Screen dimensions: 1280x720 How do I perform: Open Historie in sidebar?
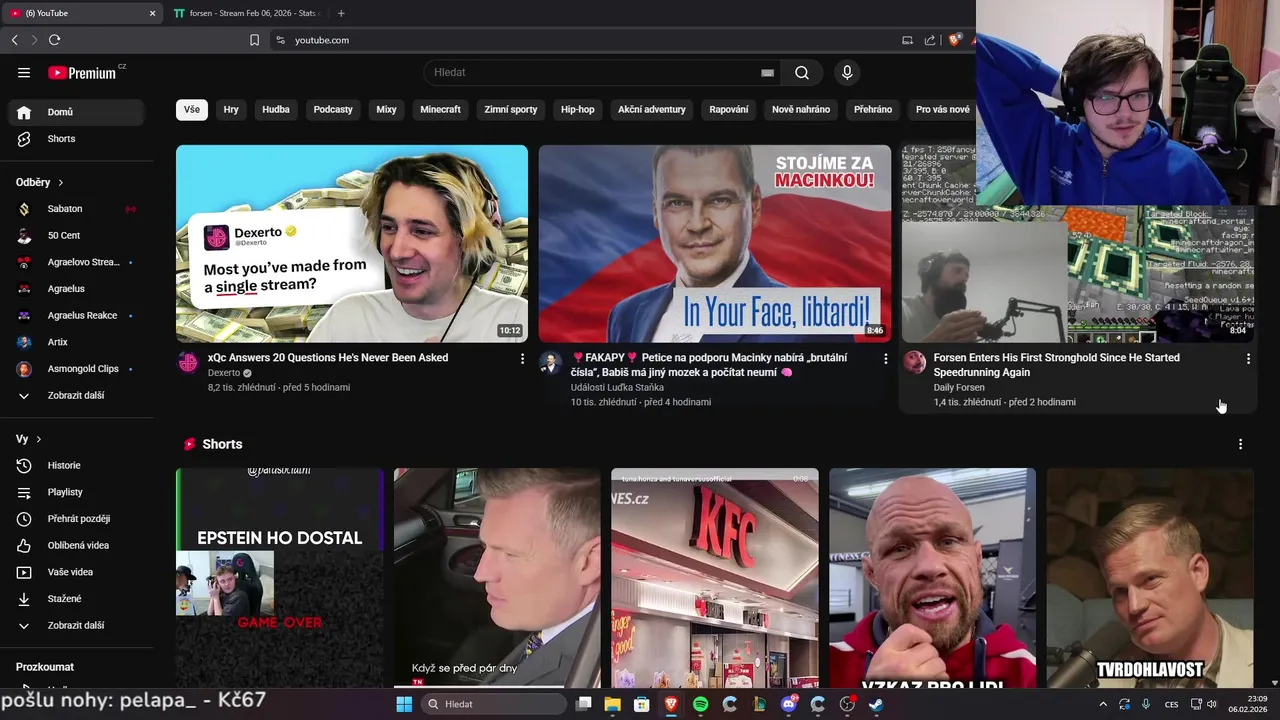77,465
